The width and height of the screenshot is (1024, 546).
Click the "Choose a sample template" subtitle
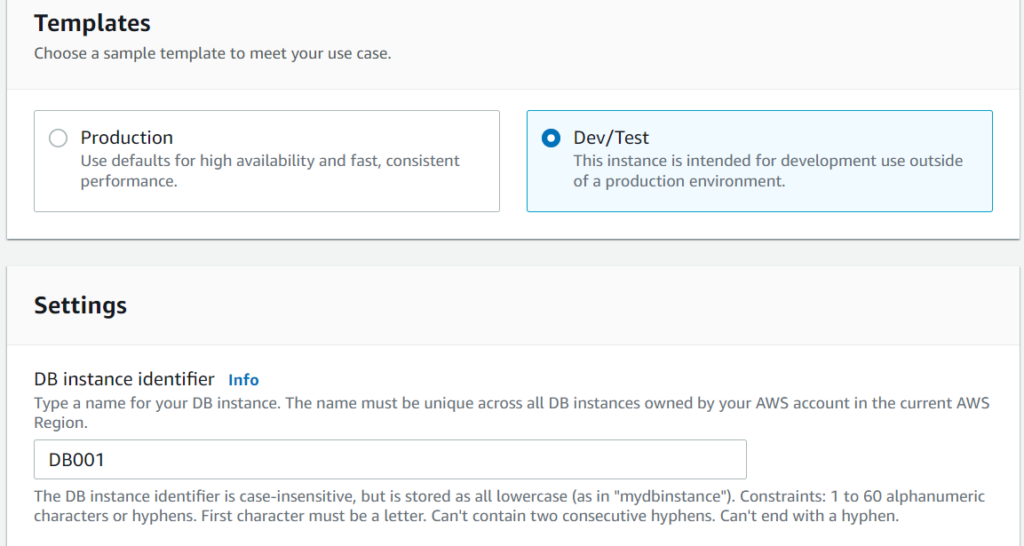coord(212,53)
